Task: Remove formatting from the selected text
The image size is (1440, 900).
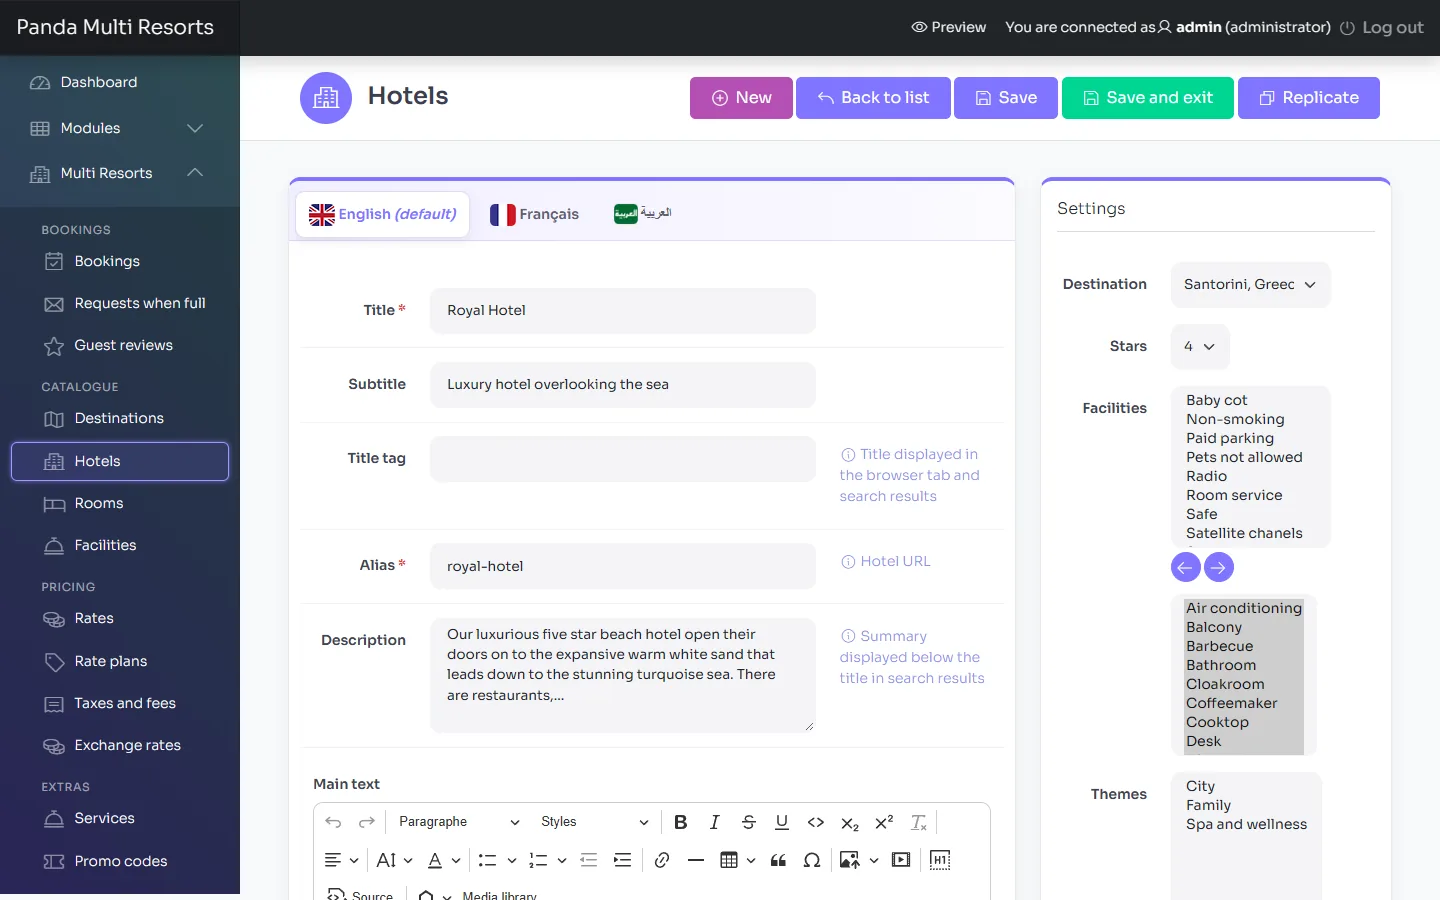Action: [918, 822]
